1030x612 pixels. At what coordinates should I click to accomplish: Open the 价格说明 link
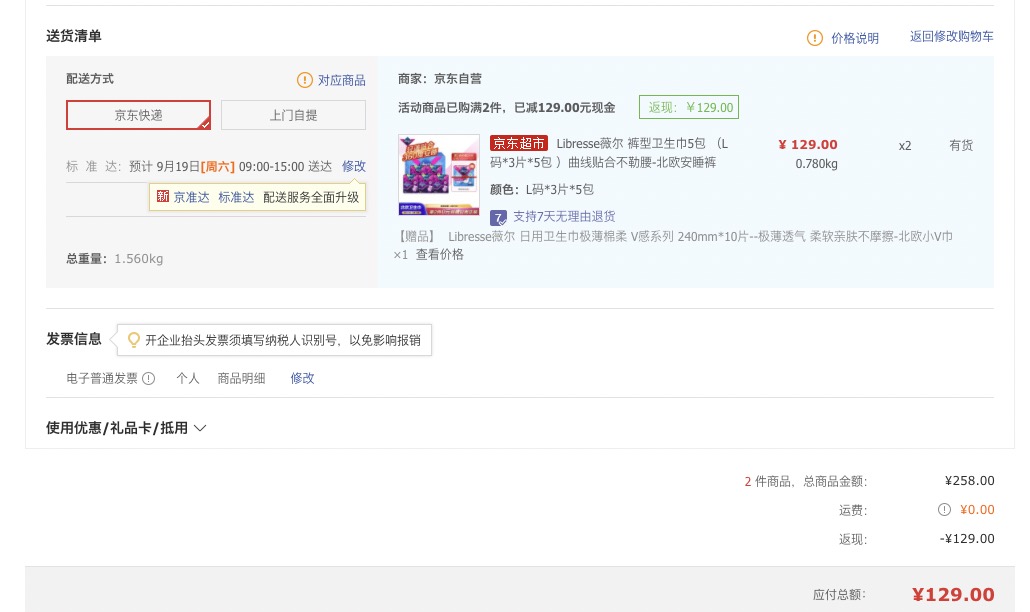pos(855,38)
